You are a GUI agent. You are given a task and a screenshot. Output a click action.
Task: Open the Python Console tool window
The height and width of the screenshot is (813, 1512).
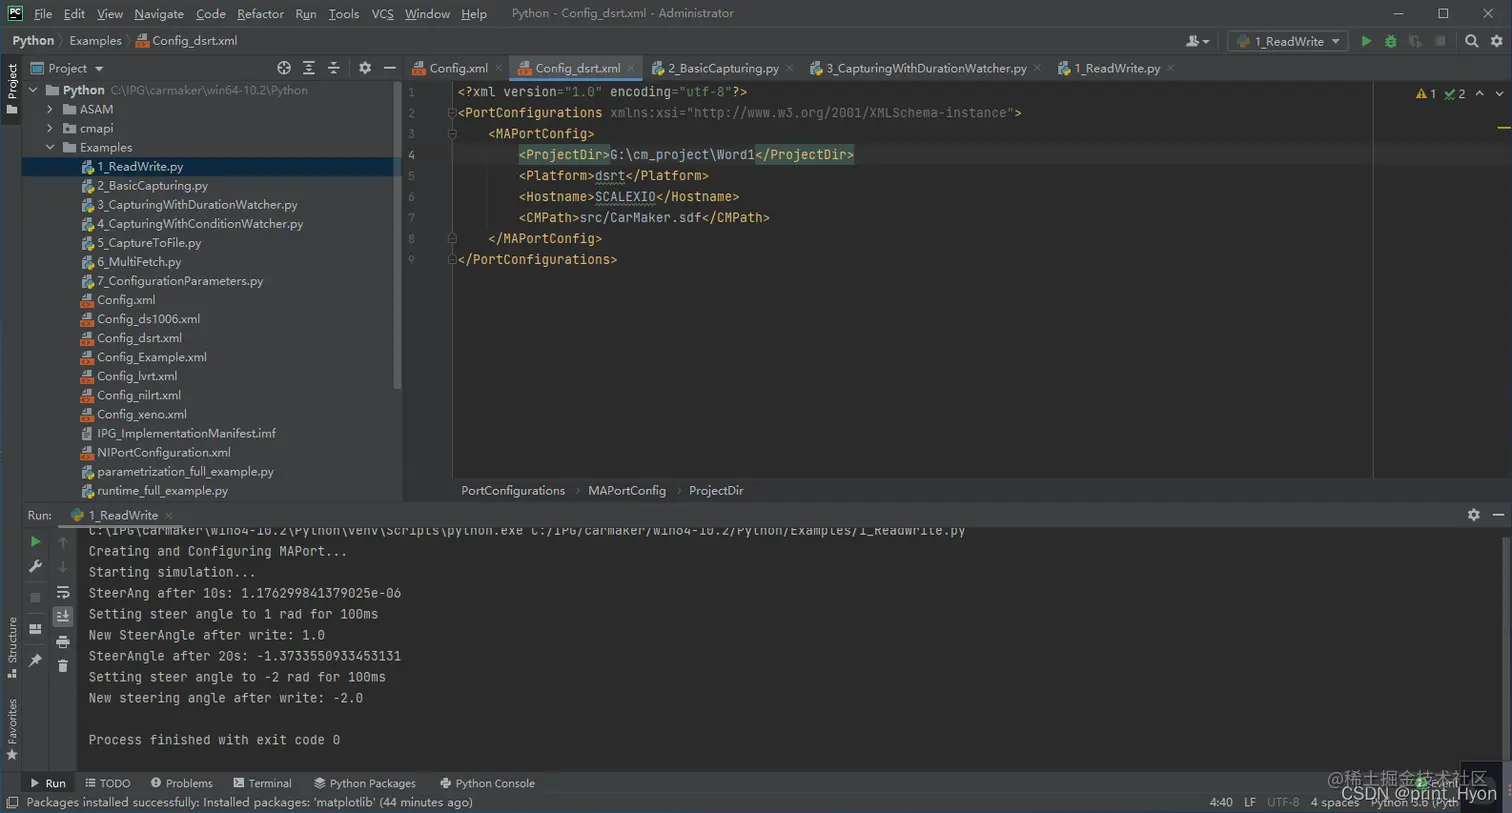(x=487, y=783)
